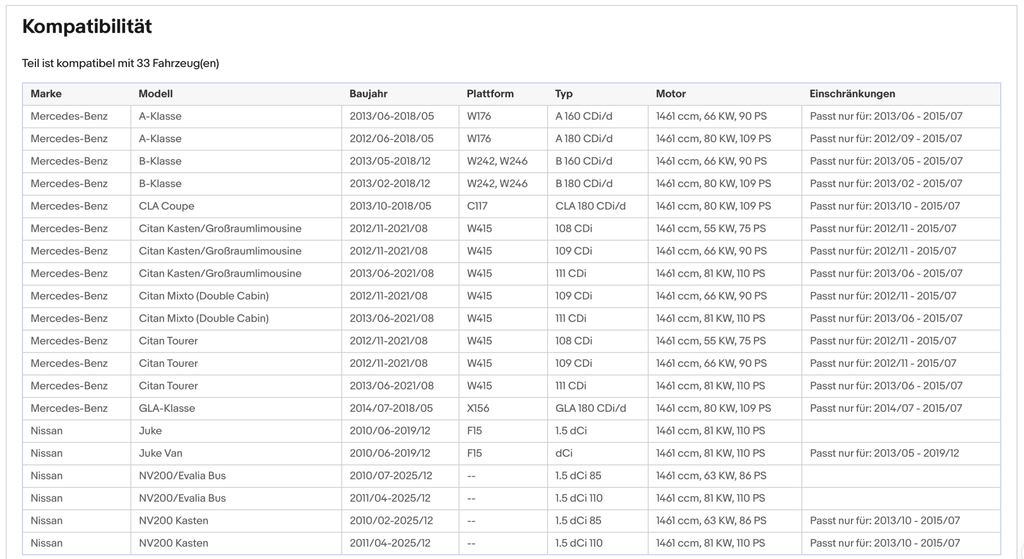Select the NV200 Kasten 1.5 dCi 85 row

511,521
